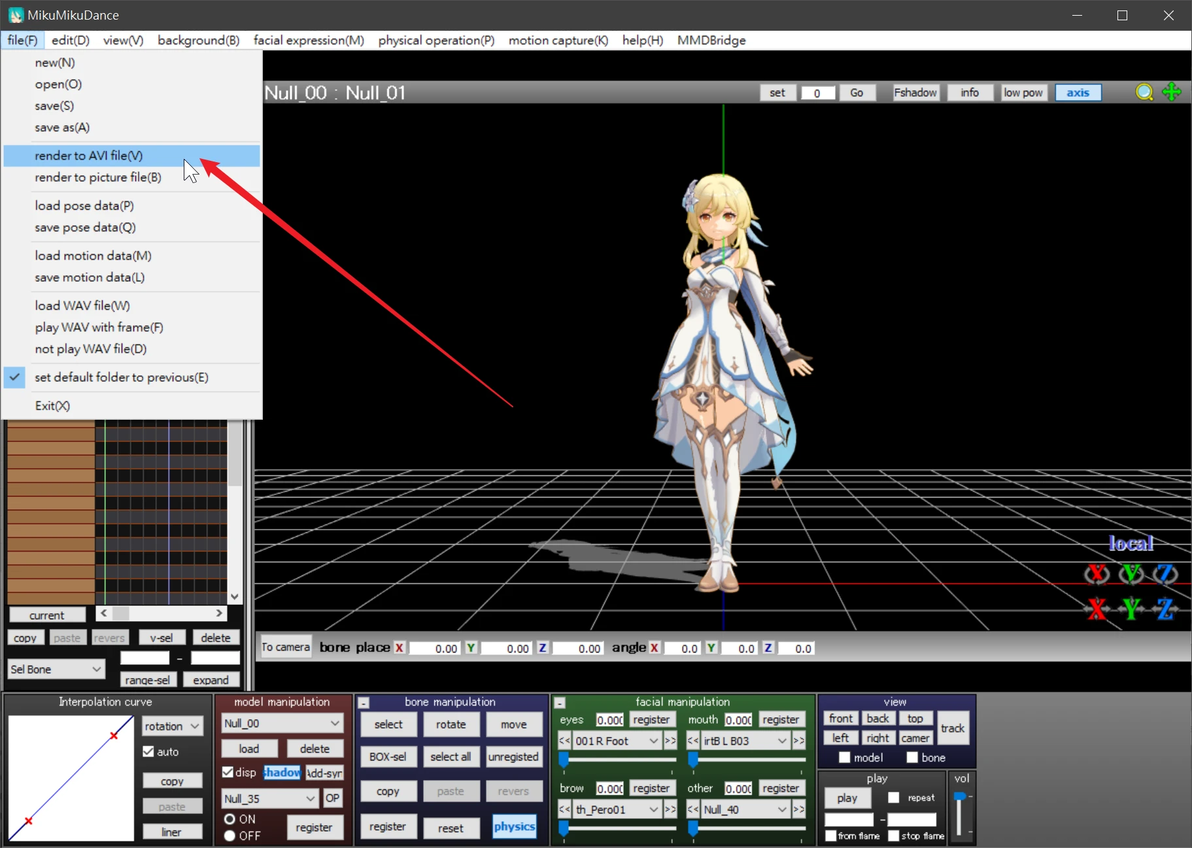Click the blue Z rotation axis icon
Image resolution: width=1192 pixels, height=848 pixels.
1165,573
